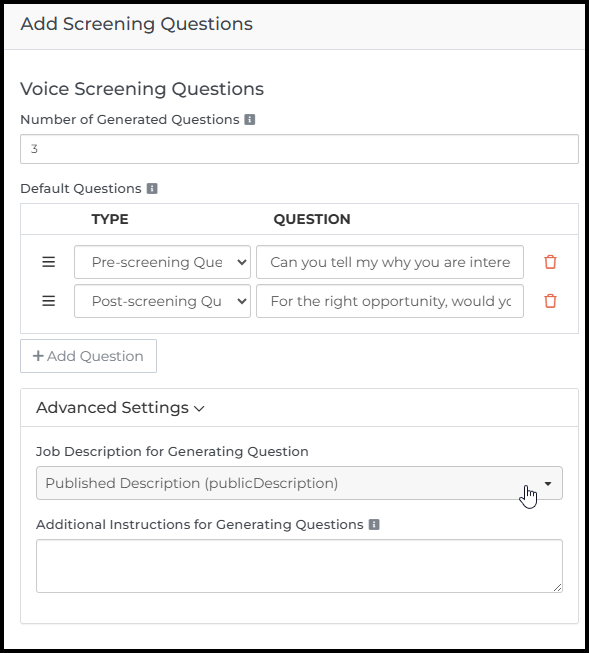Delete the Pre-screening question with trash icon
Screen dimensions: 589x653
point(550,262)
